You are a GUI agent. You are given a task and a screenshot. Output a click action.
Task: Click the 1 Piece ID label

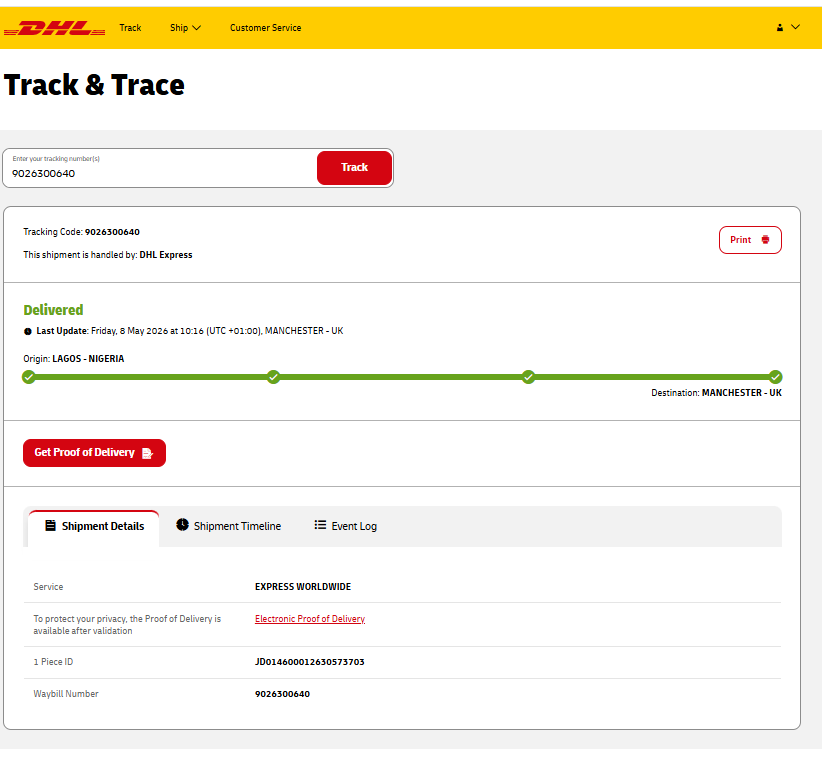click(53, 662)
